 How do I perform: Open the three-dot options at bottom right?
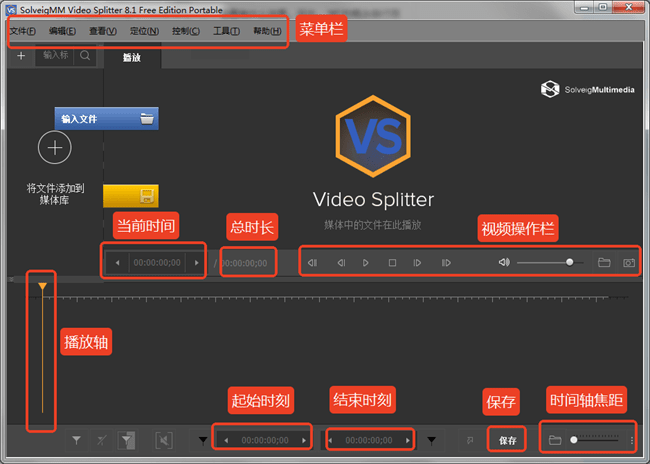(632, 440)
